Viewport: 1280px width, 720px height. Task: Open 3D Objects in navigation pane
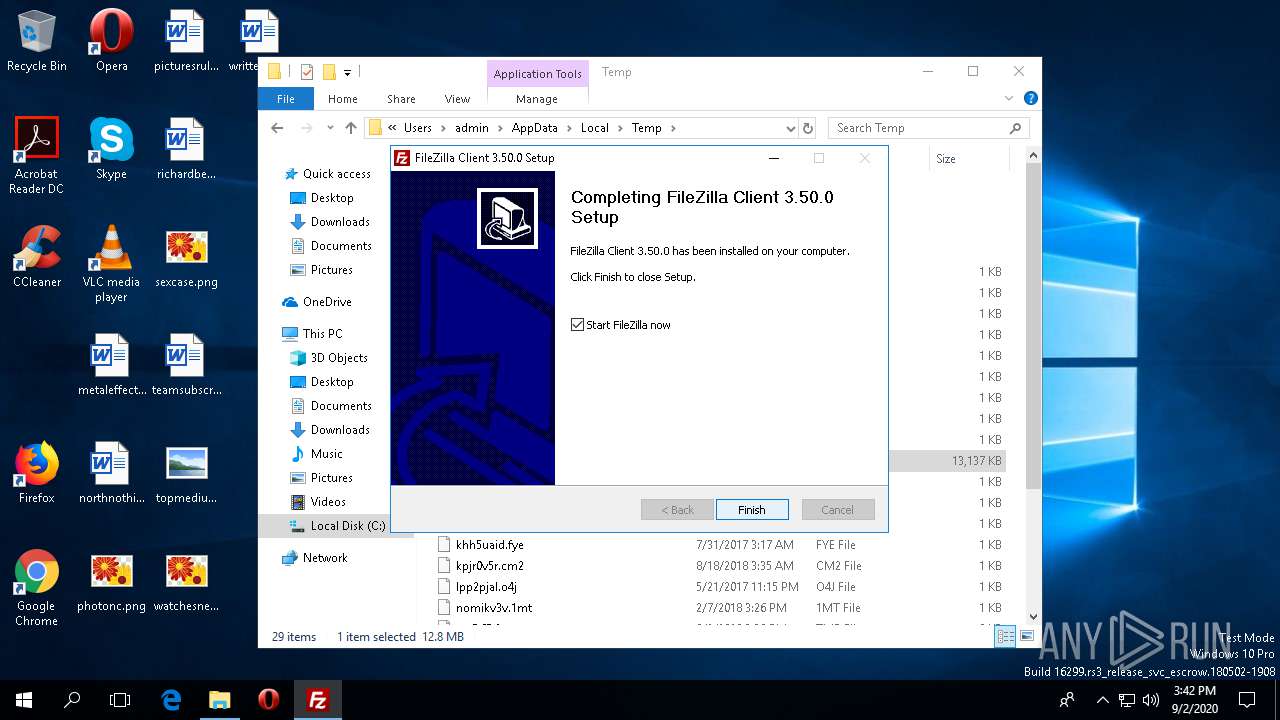(x=338, y=358)
